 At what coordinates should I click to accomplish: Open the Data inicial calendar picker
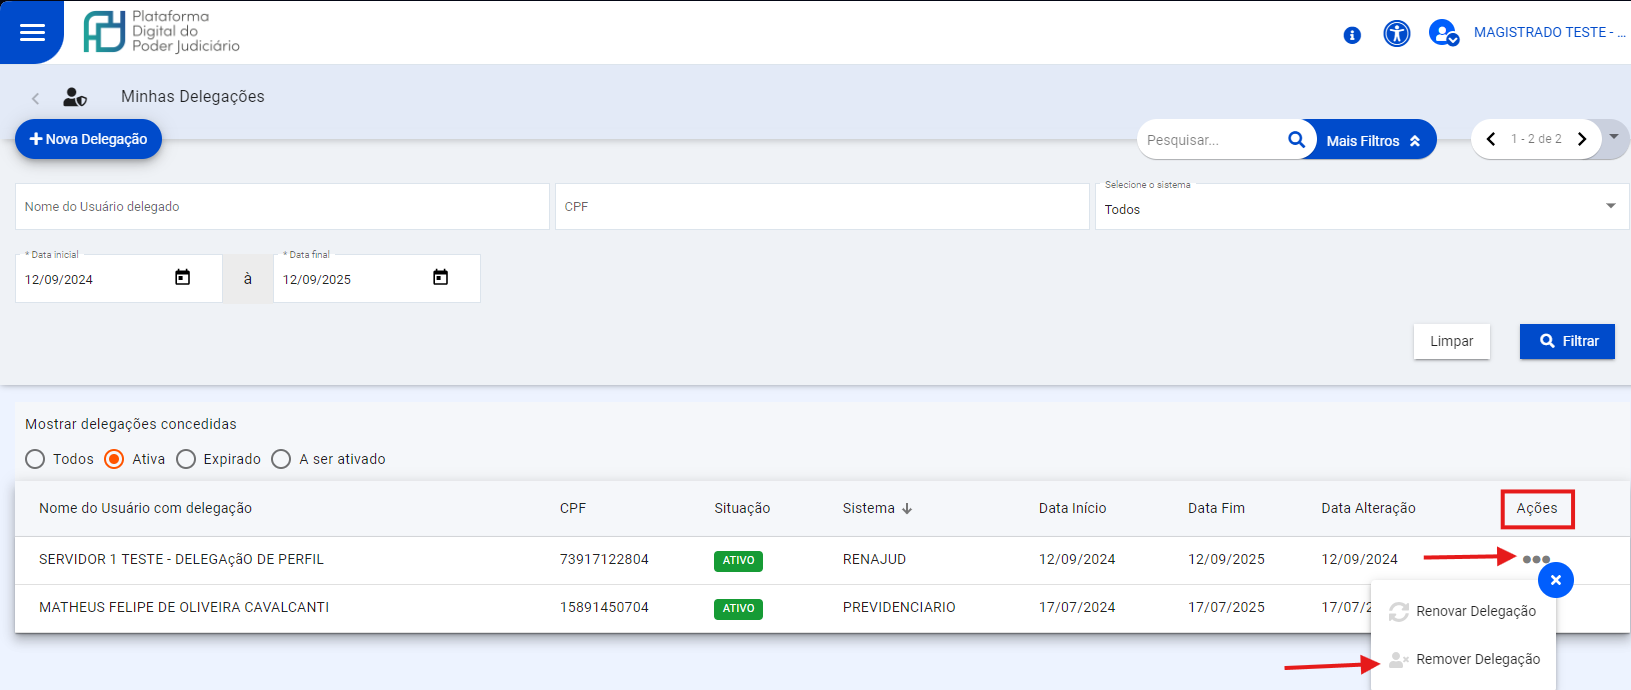coord(182,278)
